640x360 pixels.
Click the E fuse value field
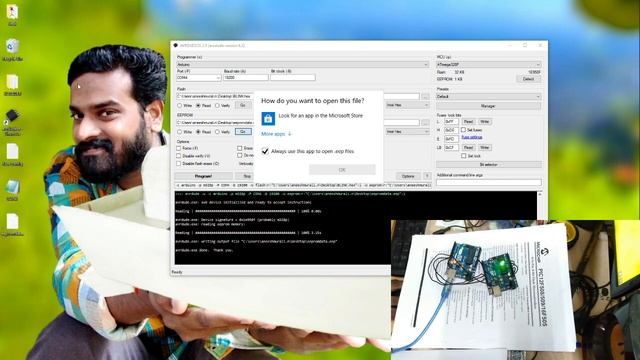[451, 139]
